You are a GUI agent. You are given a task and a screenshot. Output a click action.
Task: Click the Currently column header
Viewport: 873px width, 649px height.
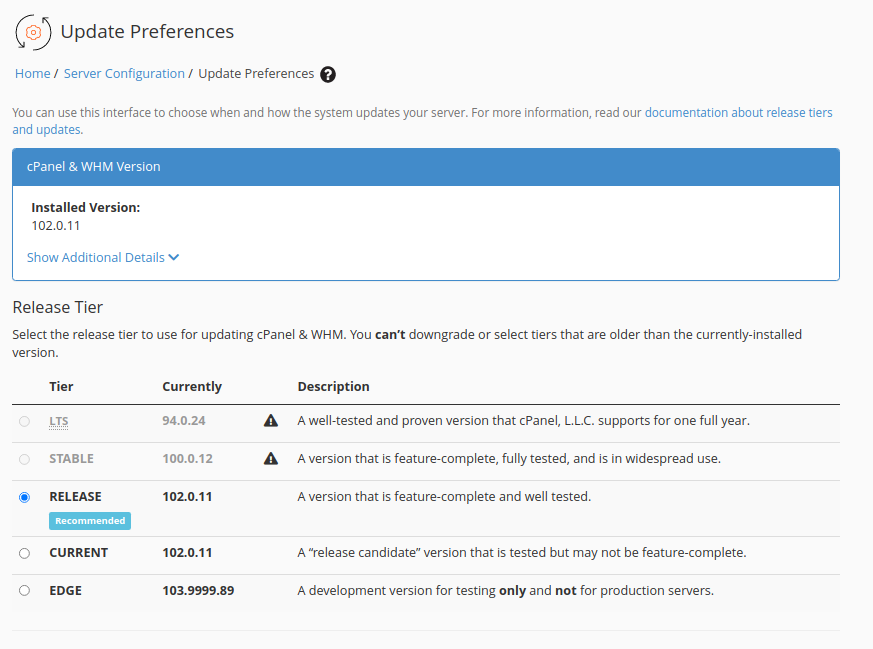[192, 387]
